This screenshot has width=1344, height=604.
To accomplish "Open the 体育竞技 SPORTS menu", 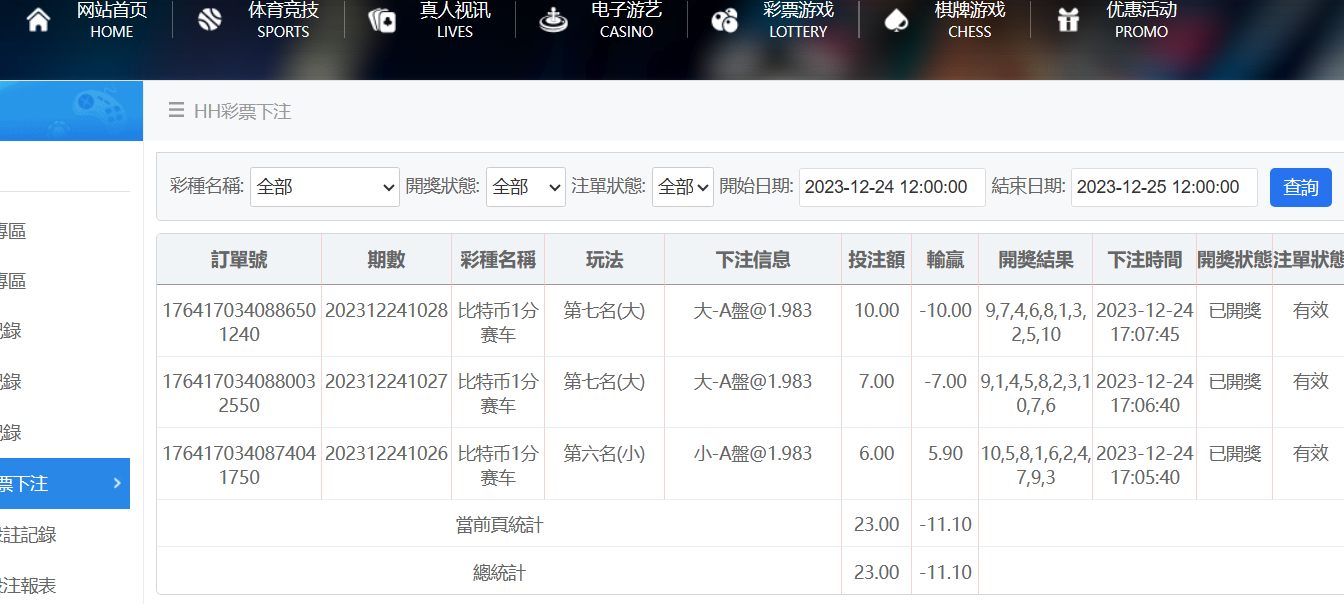I will [x=283, y=20].
